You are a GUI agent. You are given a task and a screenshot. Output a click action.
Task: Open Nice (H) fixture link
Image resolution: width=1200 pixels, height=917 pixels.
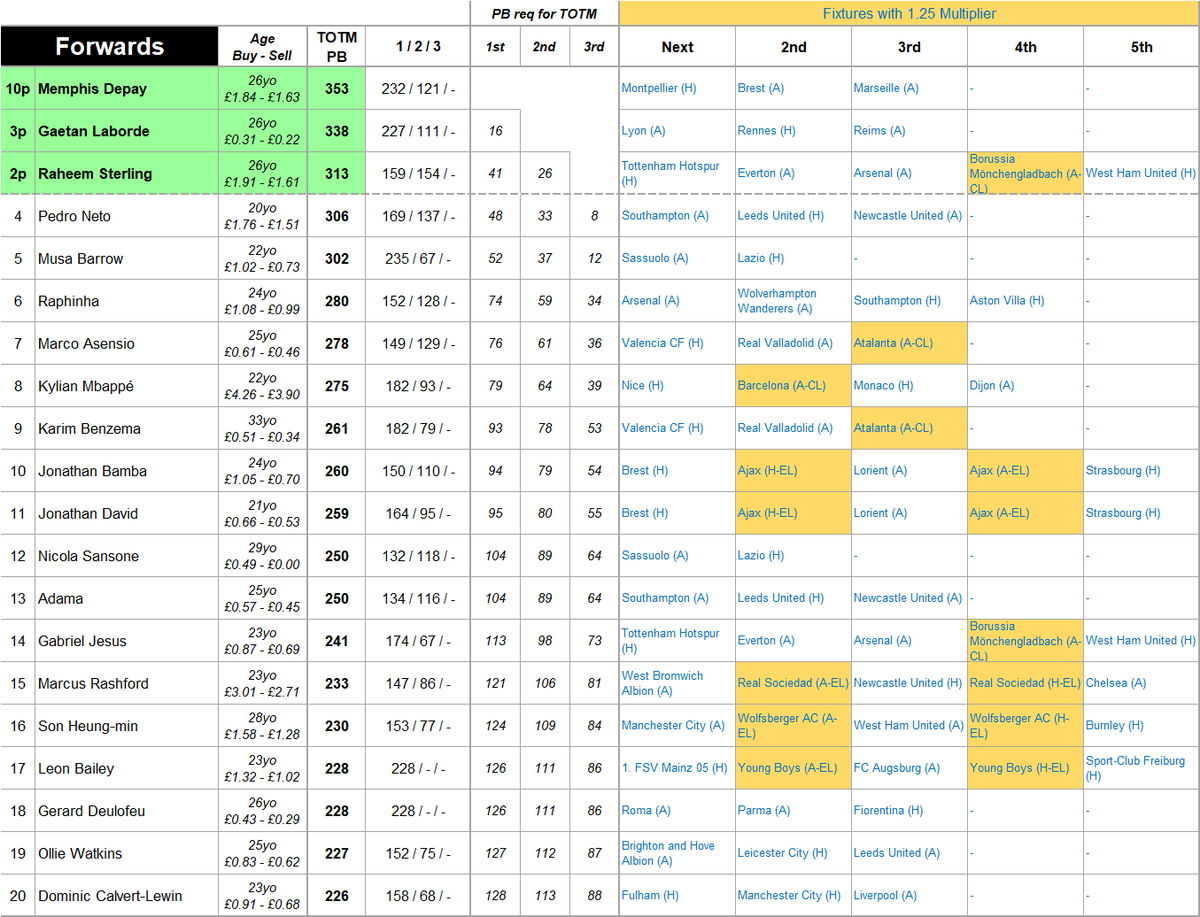point(643,386)
